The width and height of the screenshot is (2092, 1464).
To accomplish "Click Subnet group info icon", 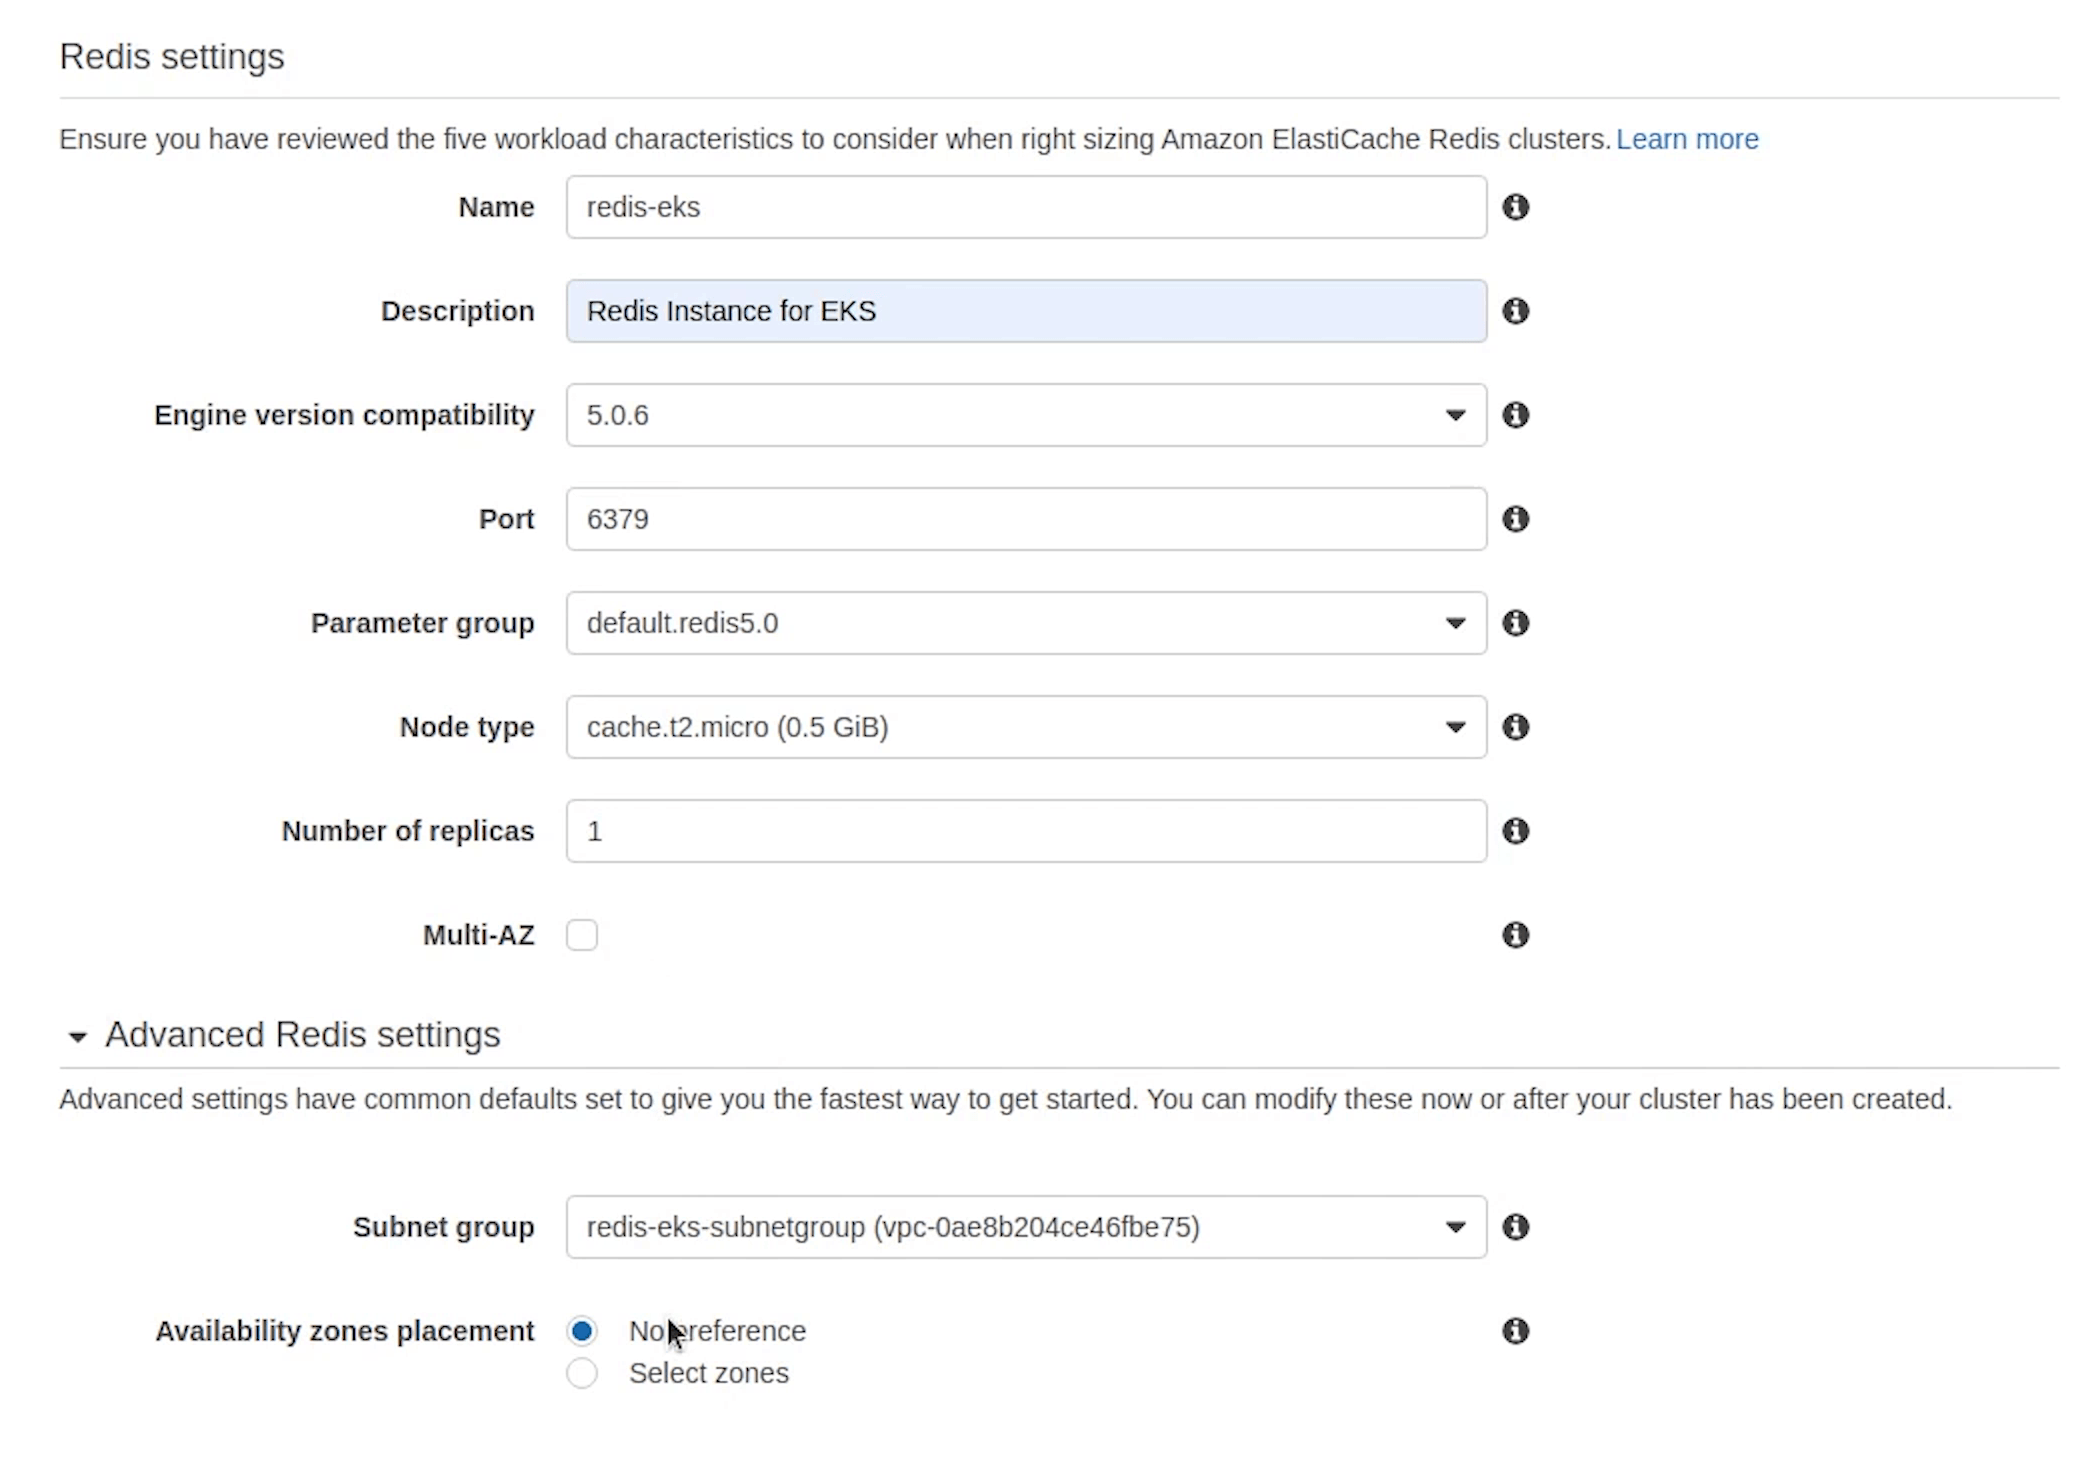I will click(x=1515, y=1227).
